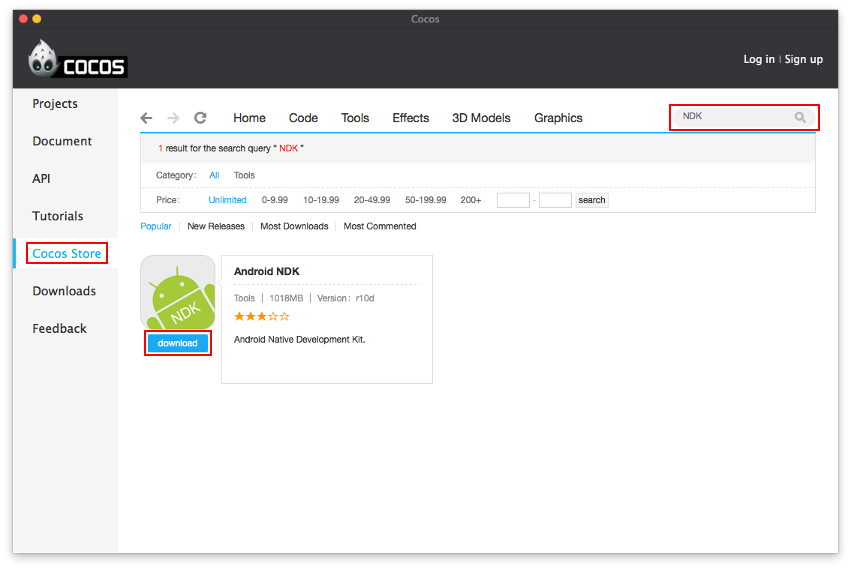
Task: Open Feedback in the sidebar
Action: click(x=59, y=328)
